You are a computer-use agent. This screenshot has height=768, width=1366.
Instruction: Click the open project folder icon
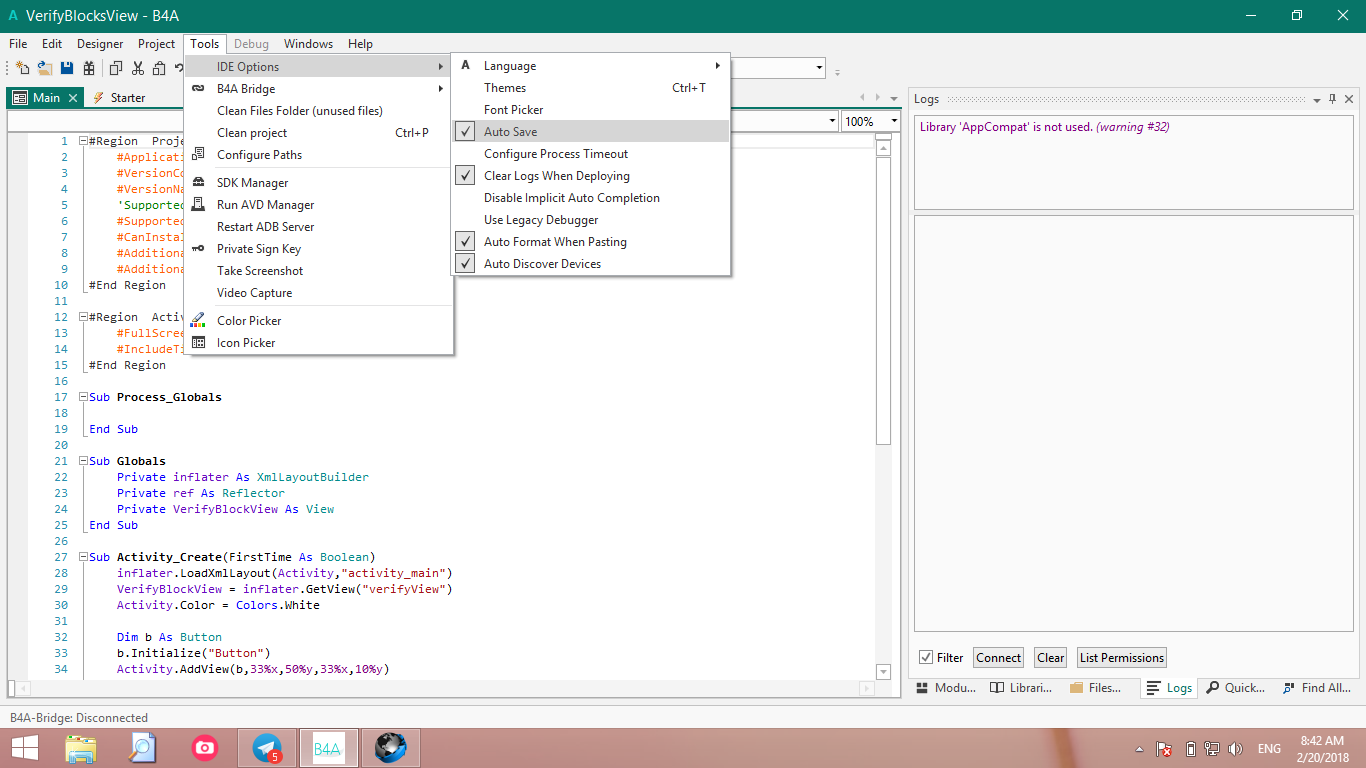[45, 68]
